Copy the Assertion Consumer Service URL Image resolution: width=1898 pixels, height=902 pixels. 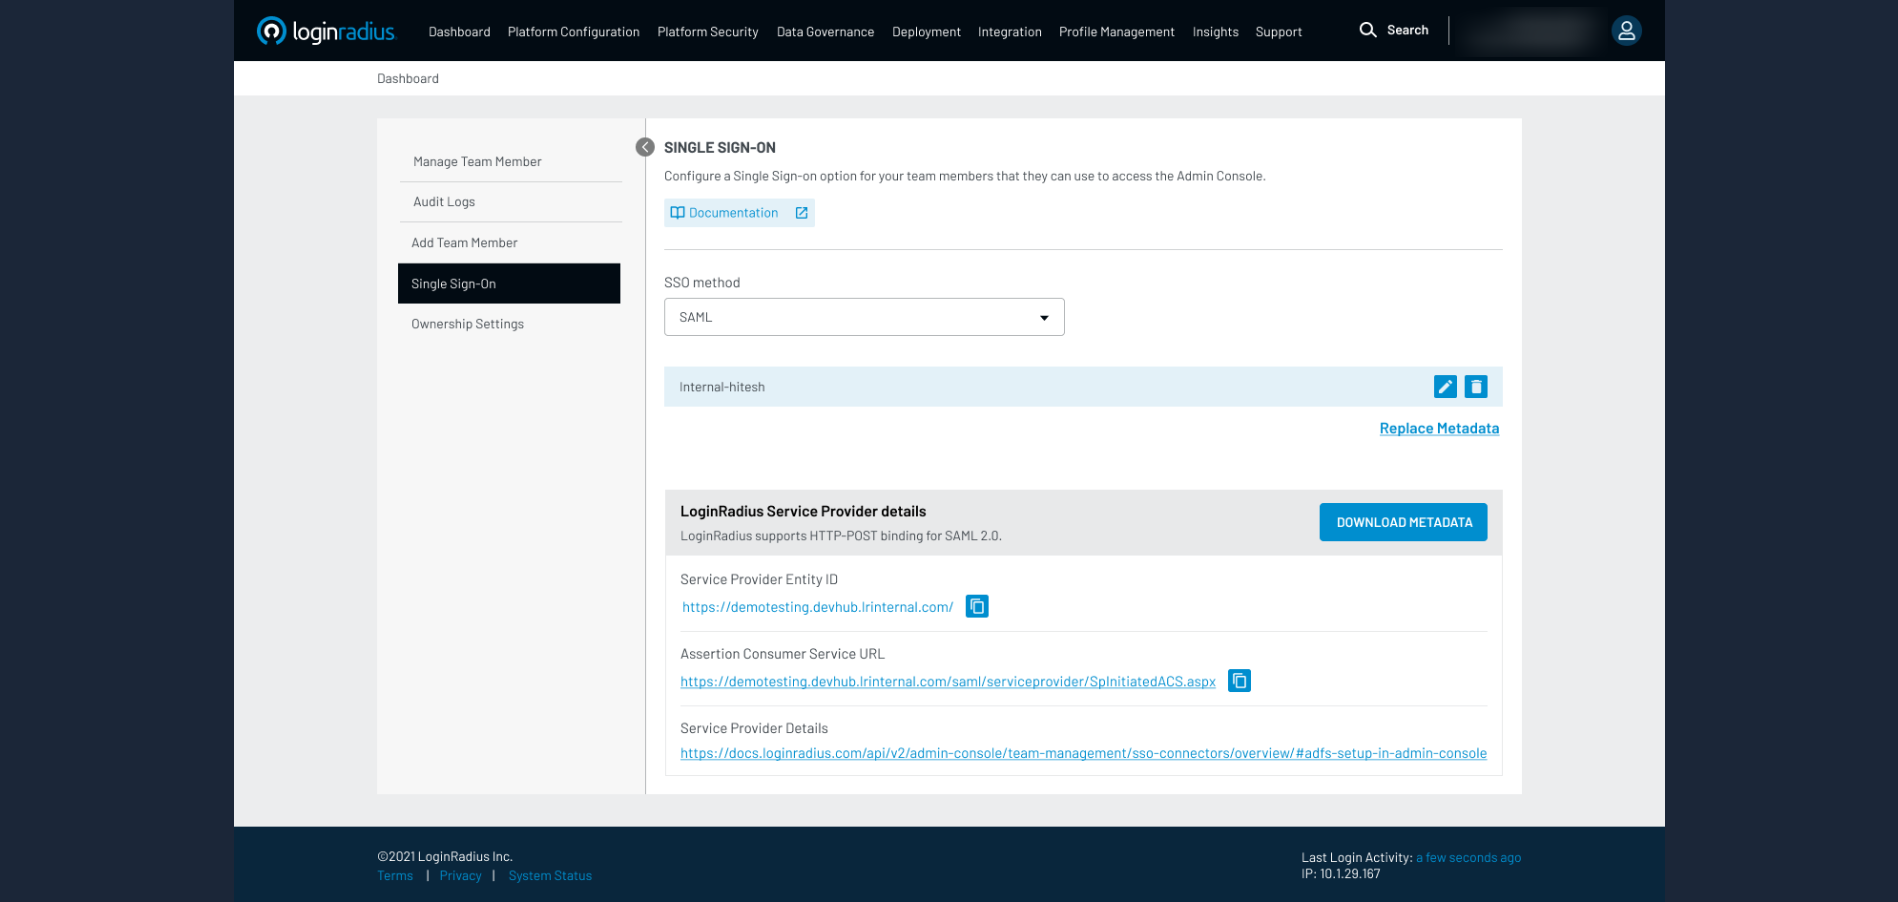1238,681
